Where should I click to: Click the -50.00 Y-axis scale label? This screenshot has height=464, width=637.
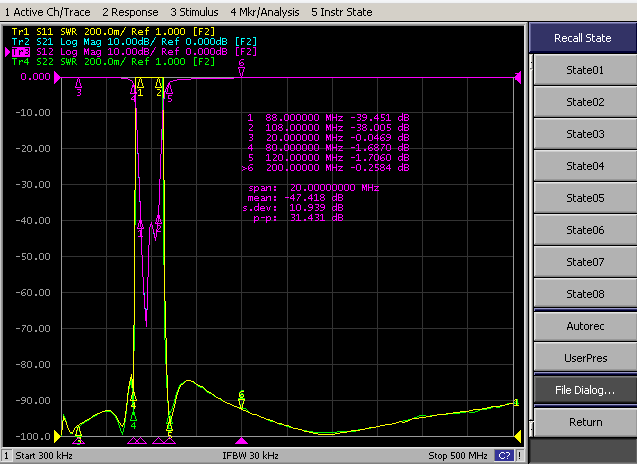click(33, 257)
